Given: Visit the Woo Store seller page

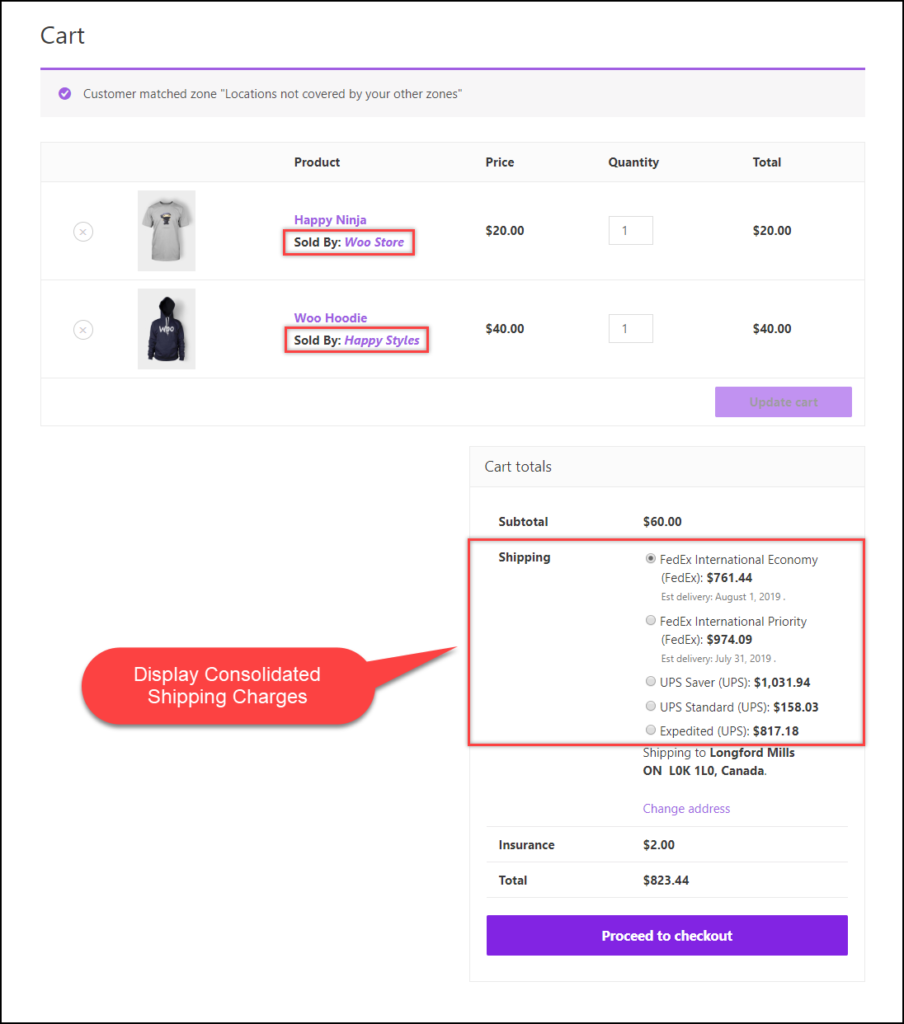Looking at the screenshot, I should click(x=374, y=242).
